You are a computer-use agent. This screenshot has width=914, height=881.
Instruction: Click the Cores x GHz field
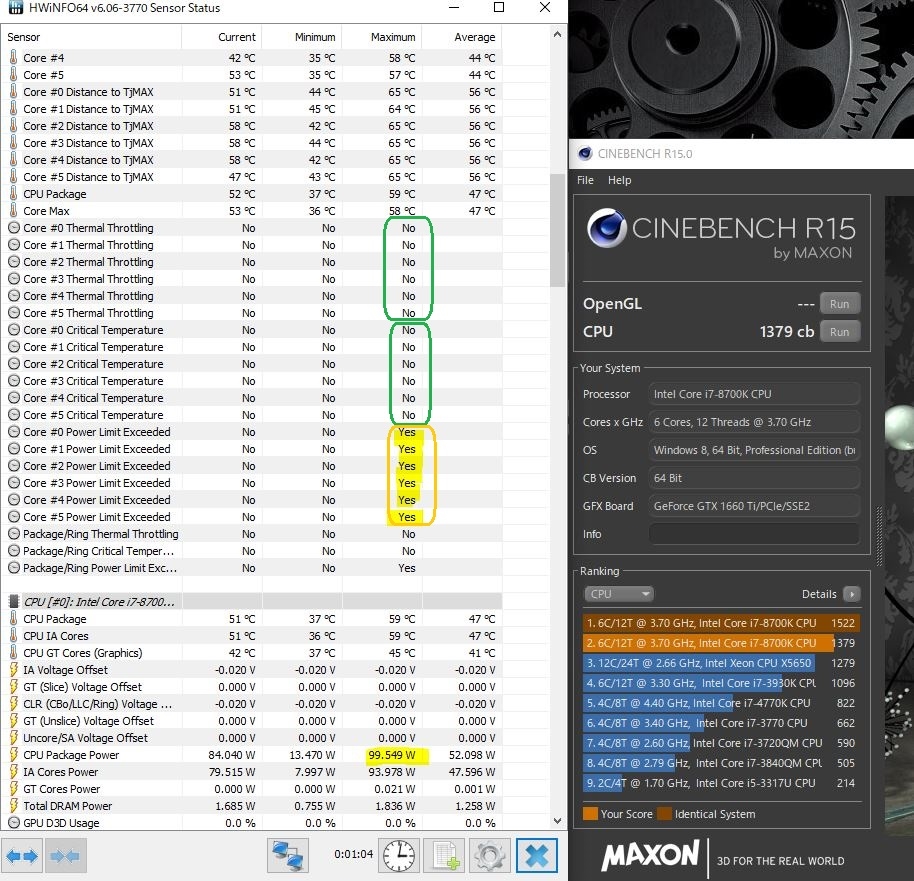click(x=754, y=422)
